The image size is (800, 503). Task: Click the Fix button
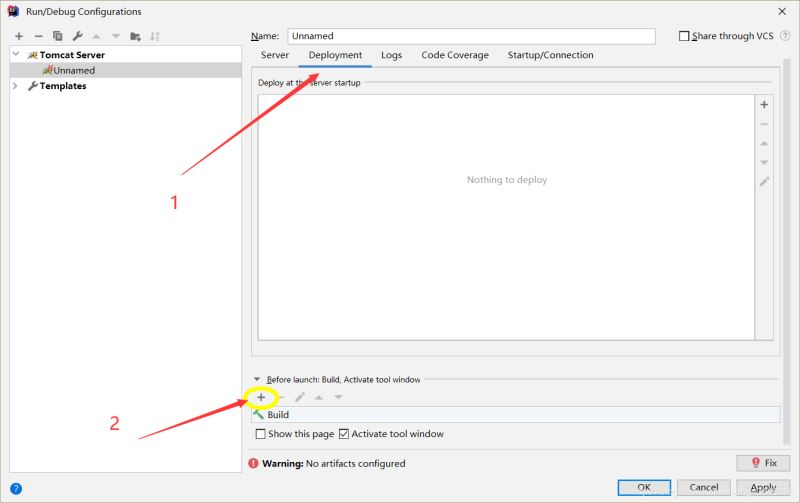762,463
